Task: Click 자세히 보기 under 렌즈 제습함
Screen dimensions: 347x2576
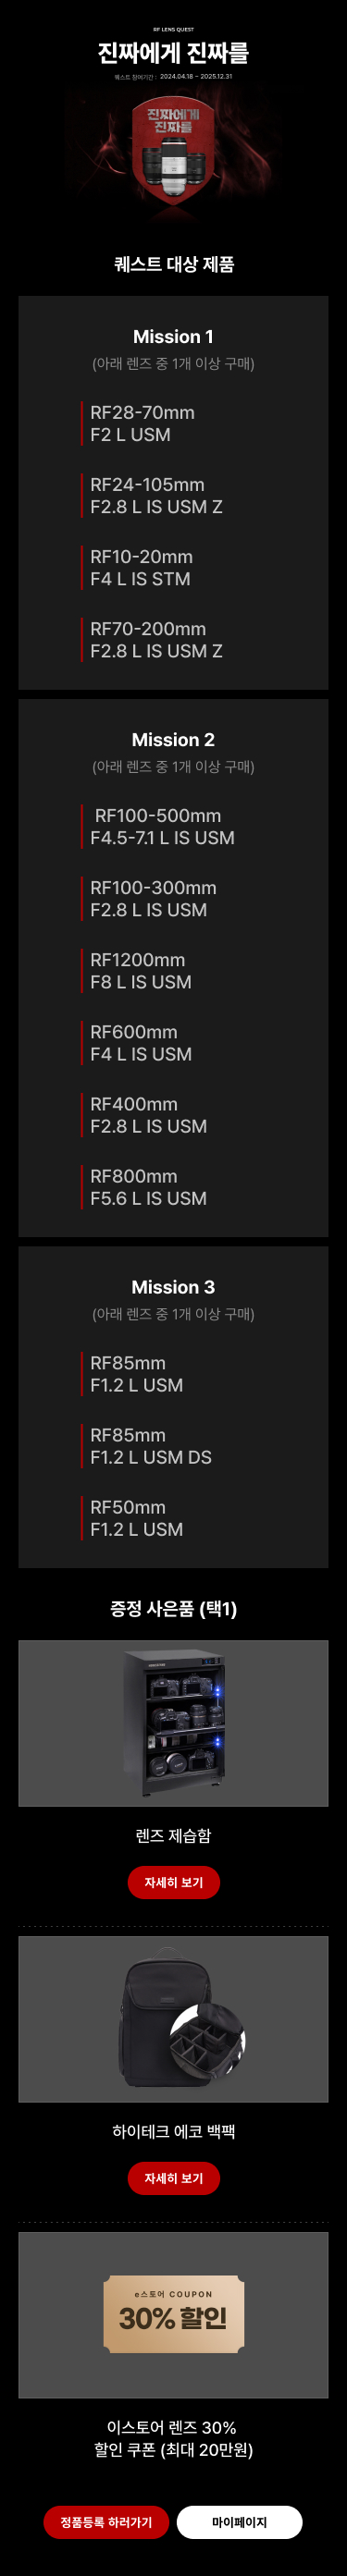Action: coord(173,1882)
